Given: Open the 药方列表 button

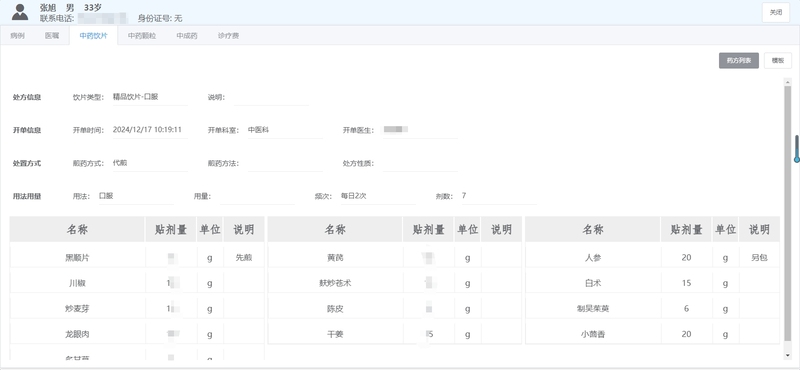Looking at the screenshot, I should point(739,60).
